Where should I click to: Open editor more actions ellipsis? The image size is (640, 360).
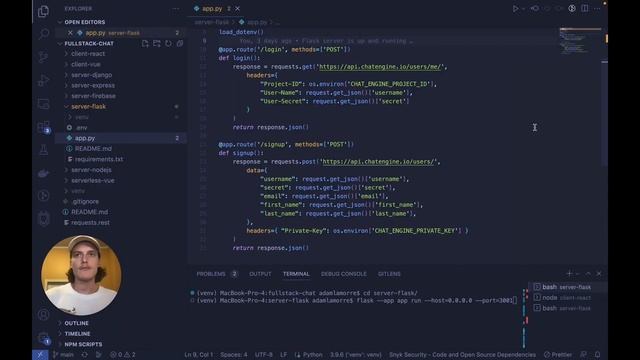(x=597, y=9)
